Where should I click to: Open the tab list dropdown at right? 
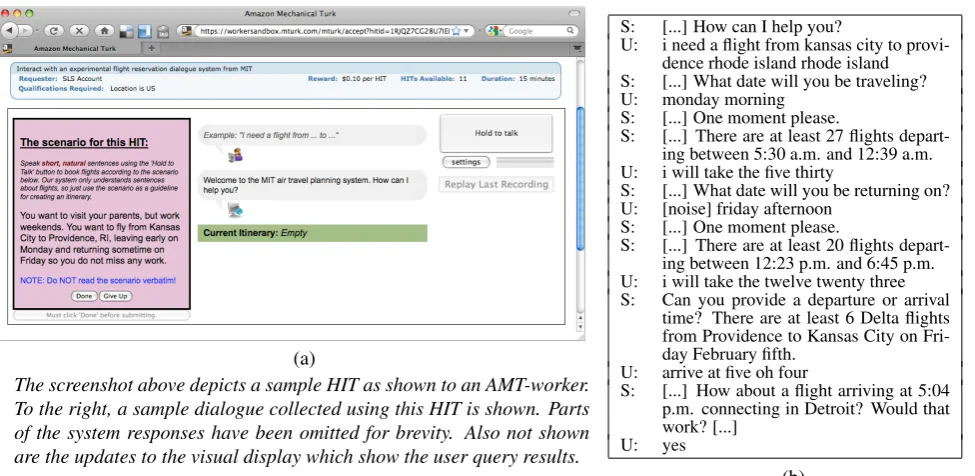pyautogui.click(x=578, y=48)
